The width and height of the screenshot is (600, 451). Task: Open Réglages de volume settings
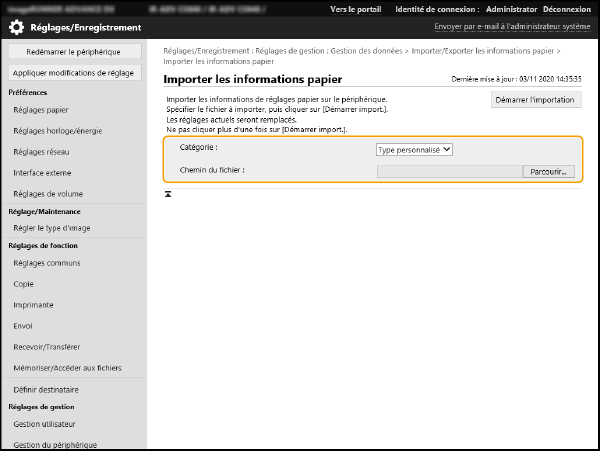pos(48,194)
